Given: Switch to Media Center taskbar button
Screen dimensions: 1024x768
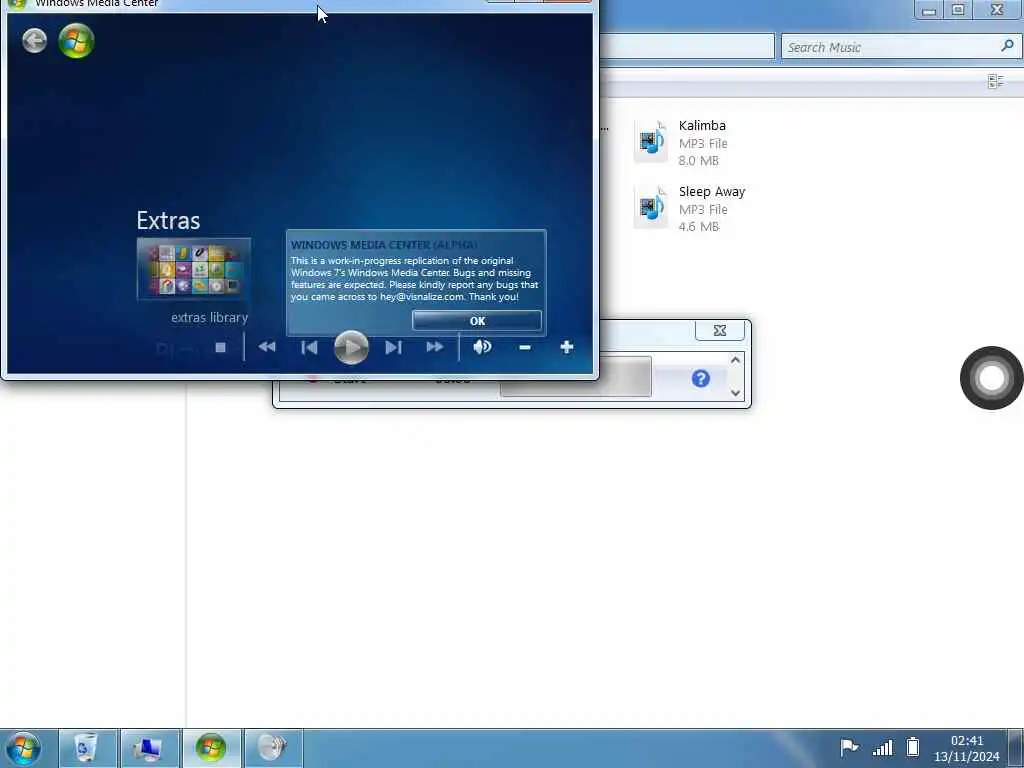Looking at the screenshot, I should (211, 748).
